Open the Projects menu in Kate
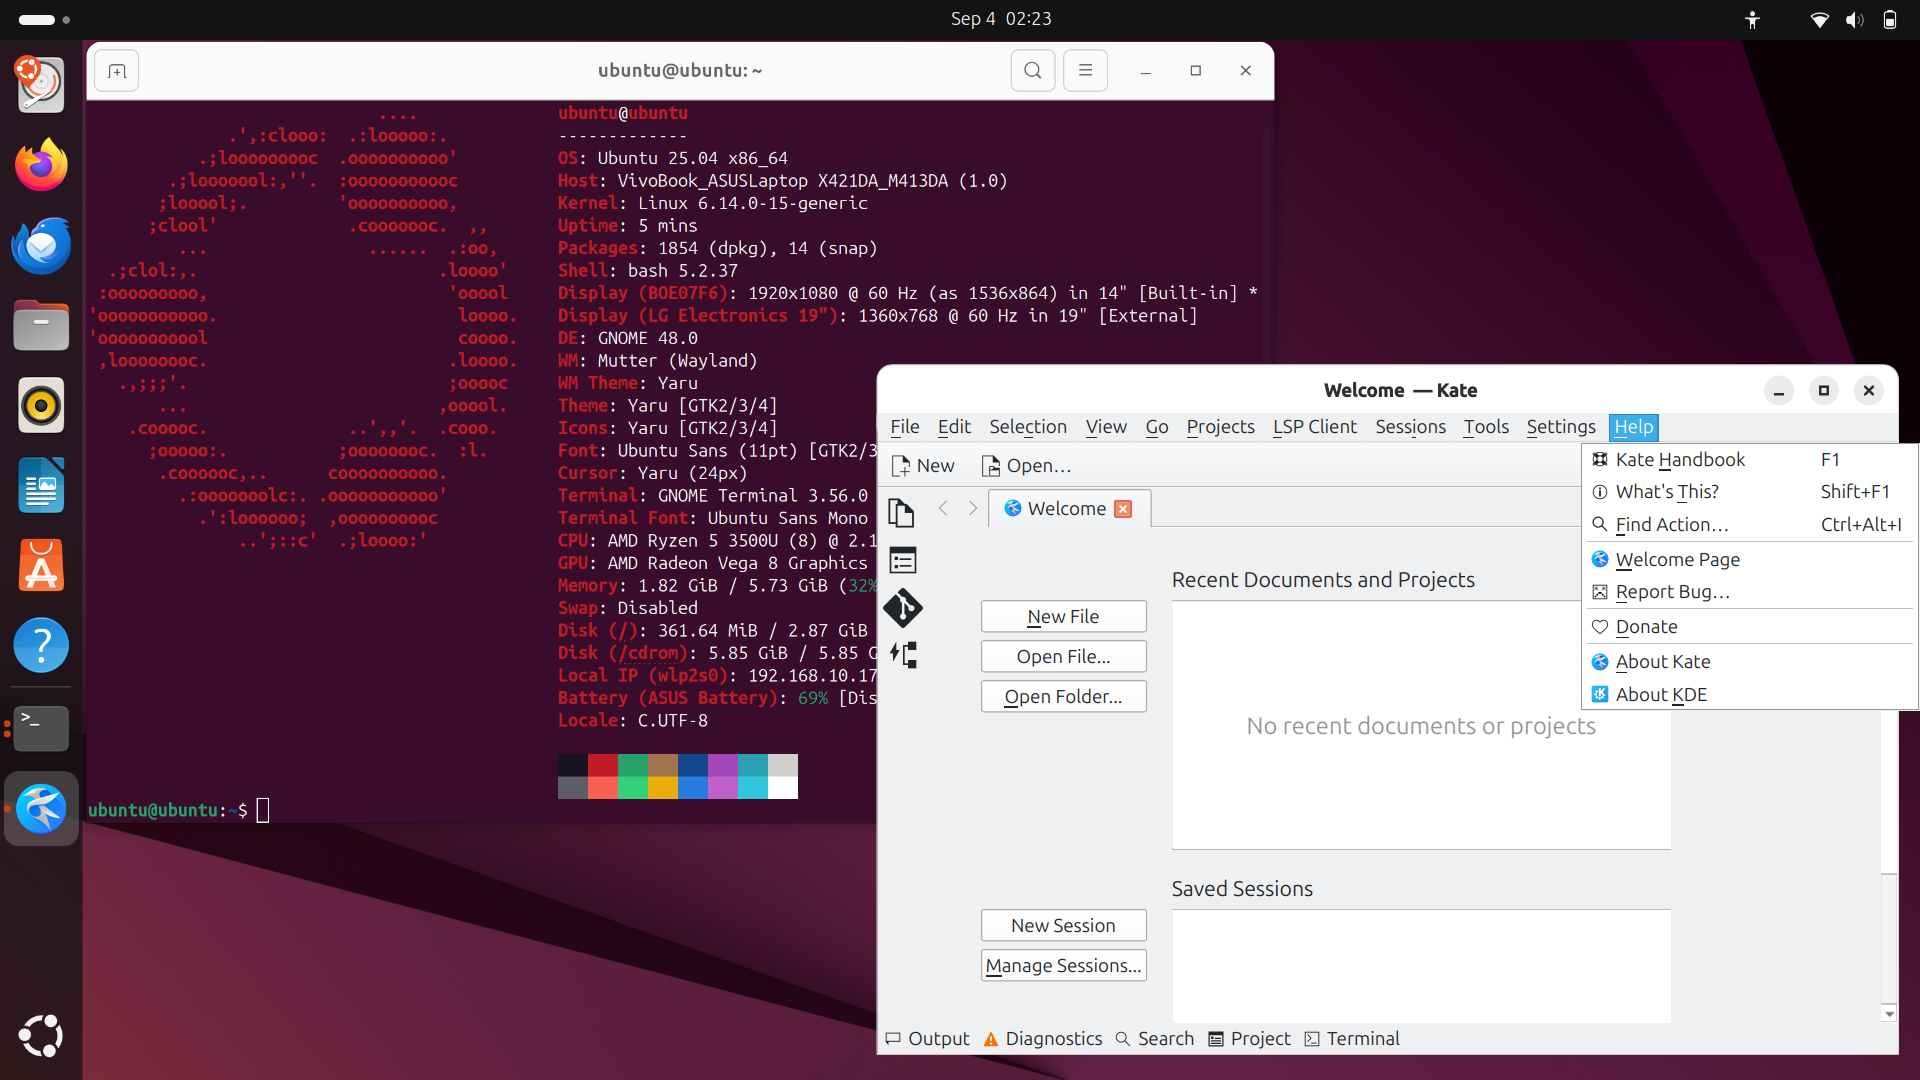The height and width of the screenshot is (1080, 1920). pyautogui.click(x=1220, y=427)
